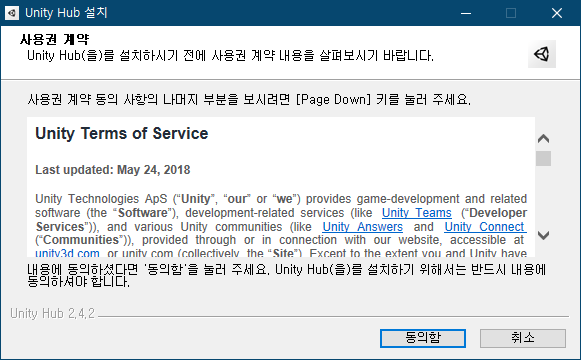Close the Unity Hub installer window
Image resolution: width=581 pixels, height=360 pixels.
point(557,13)
